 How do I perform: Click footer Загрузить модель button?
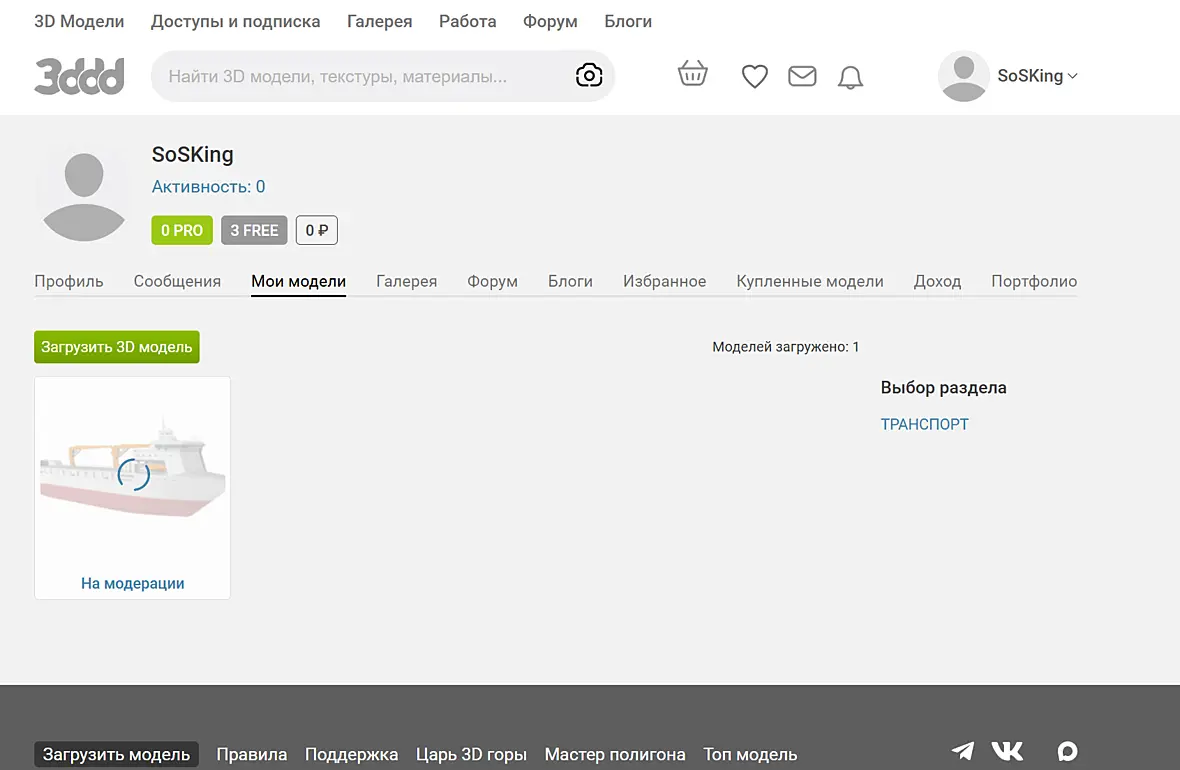(x=117, y=754)
